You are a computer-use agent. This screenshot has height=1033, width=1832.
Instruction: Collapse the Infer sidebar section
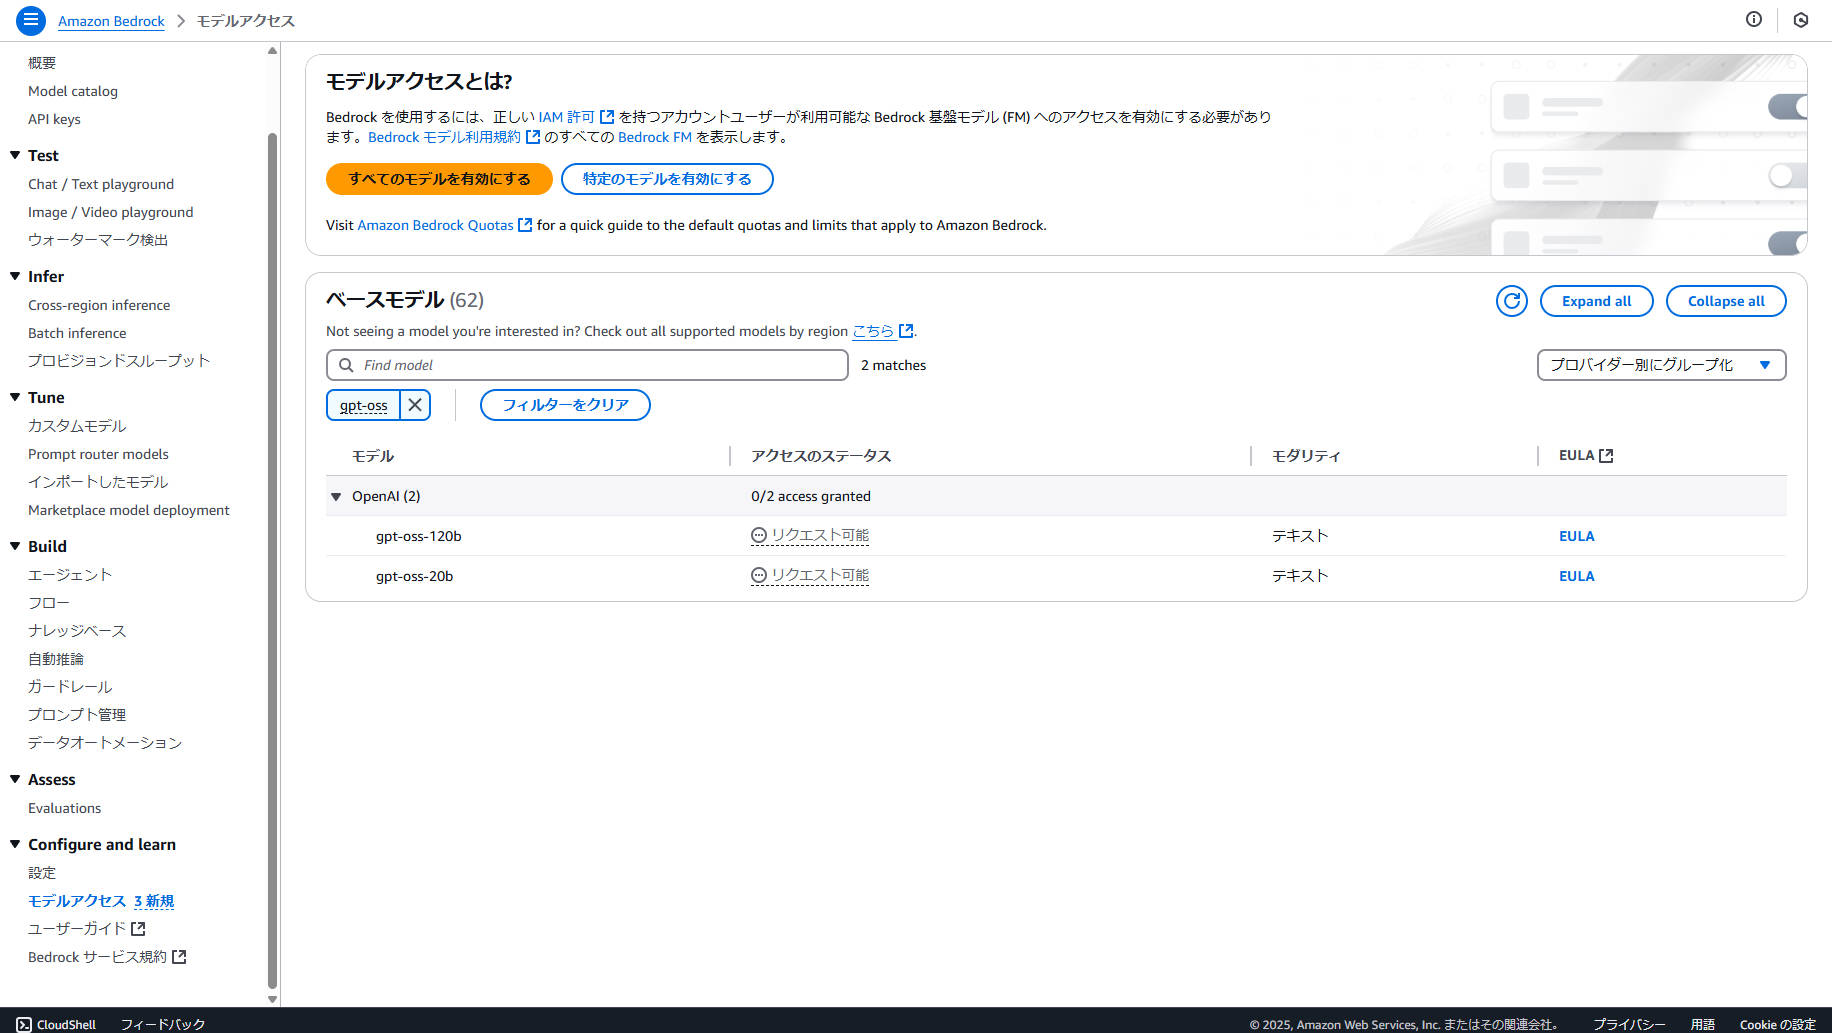click(15, 276)
